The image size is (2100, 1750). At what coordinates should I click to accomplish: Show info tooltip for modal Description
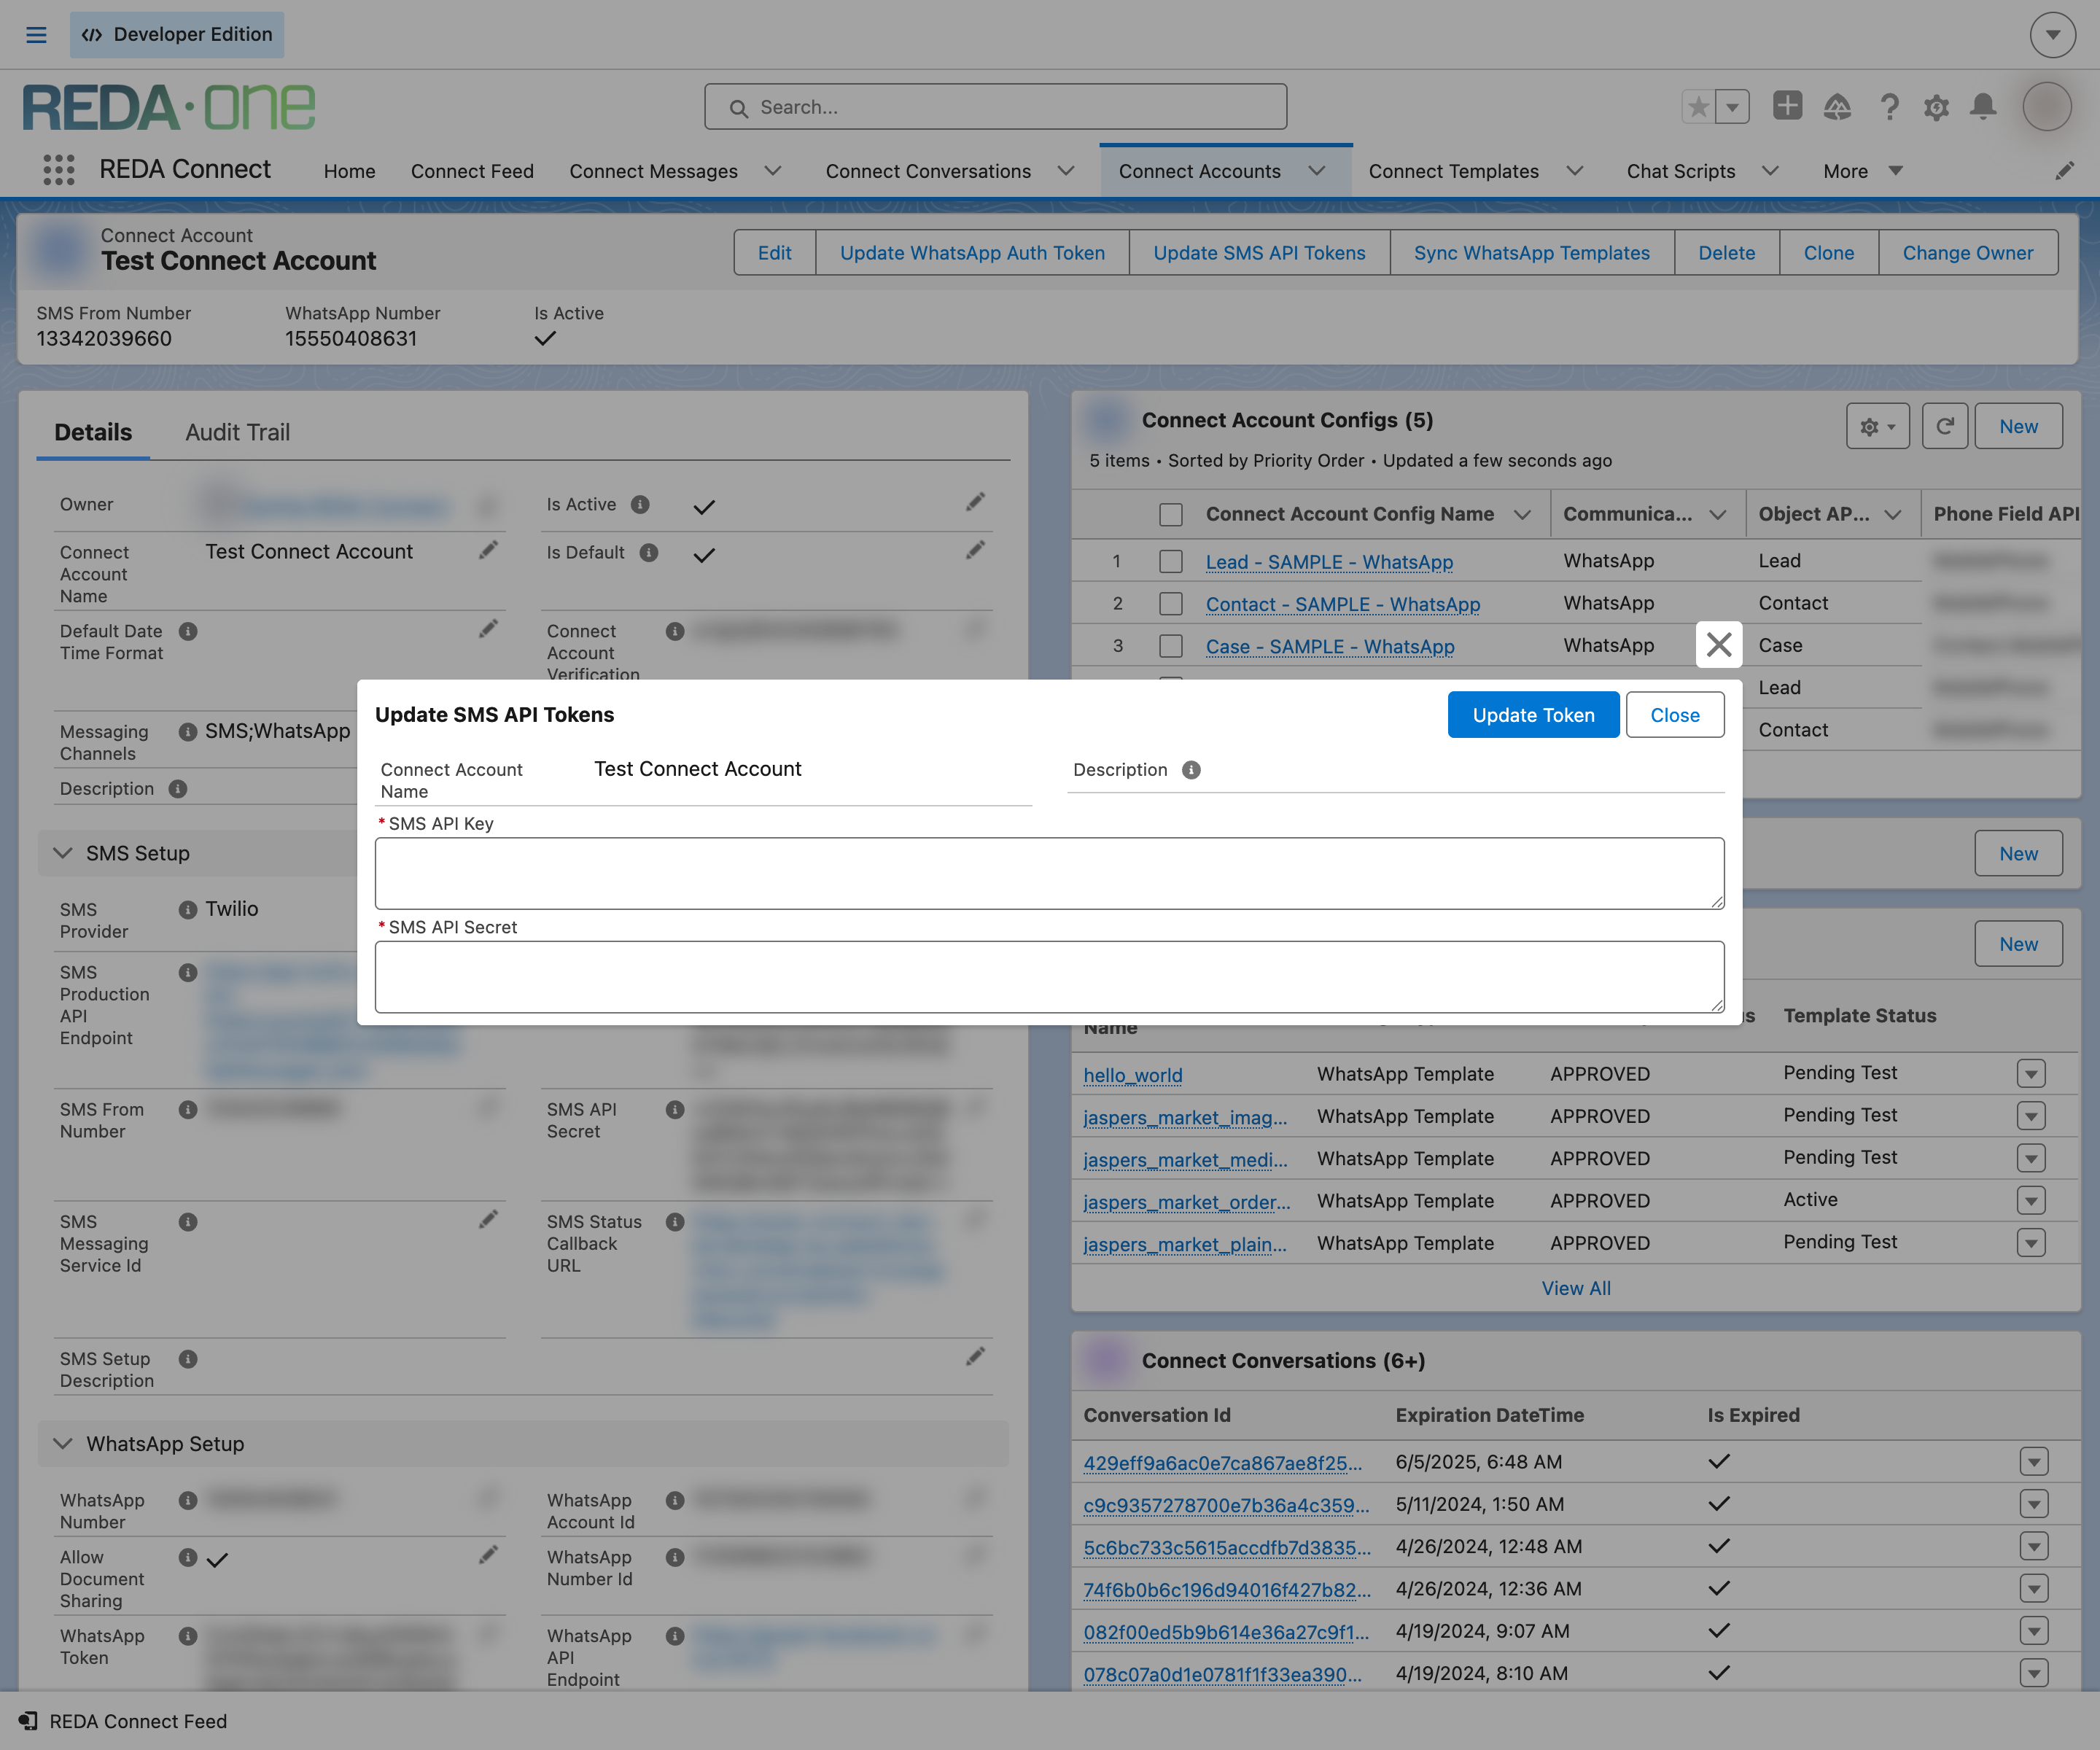point(1191,770)
